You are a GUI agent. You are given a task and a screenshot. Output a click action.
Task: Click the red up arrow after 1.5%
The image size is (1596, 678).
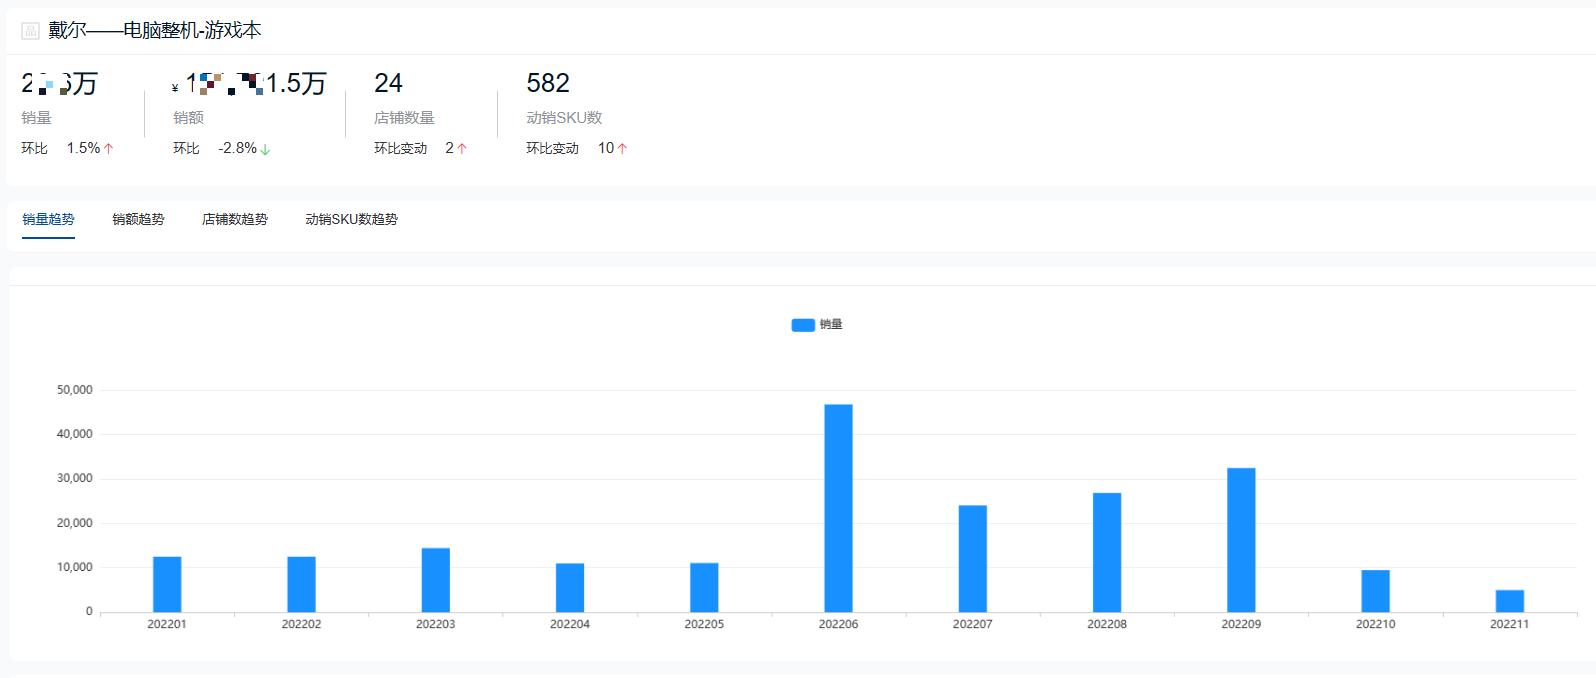point(109,148)
